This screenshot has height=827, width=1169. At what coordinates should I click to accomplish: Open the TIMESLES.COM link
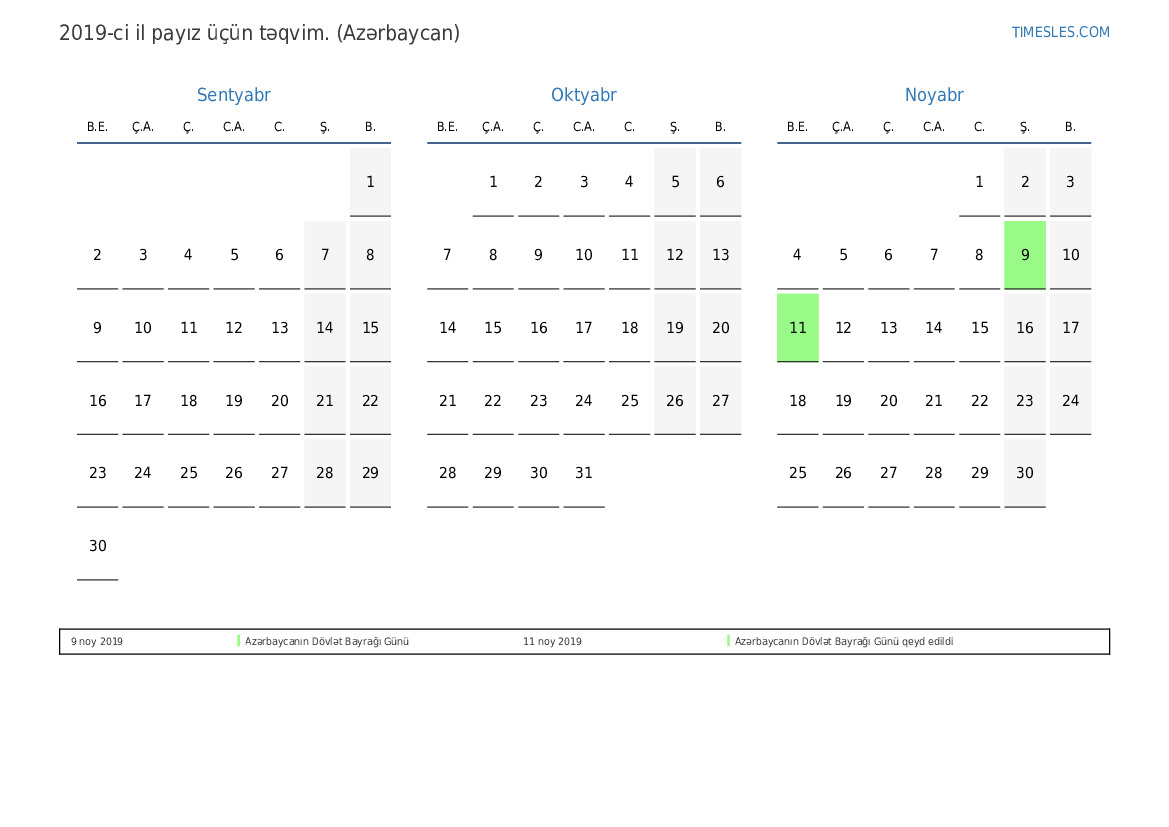(x=1060, y=32)
